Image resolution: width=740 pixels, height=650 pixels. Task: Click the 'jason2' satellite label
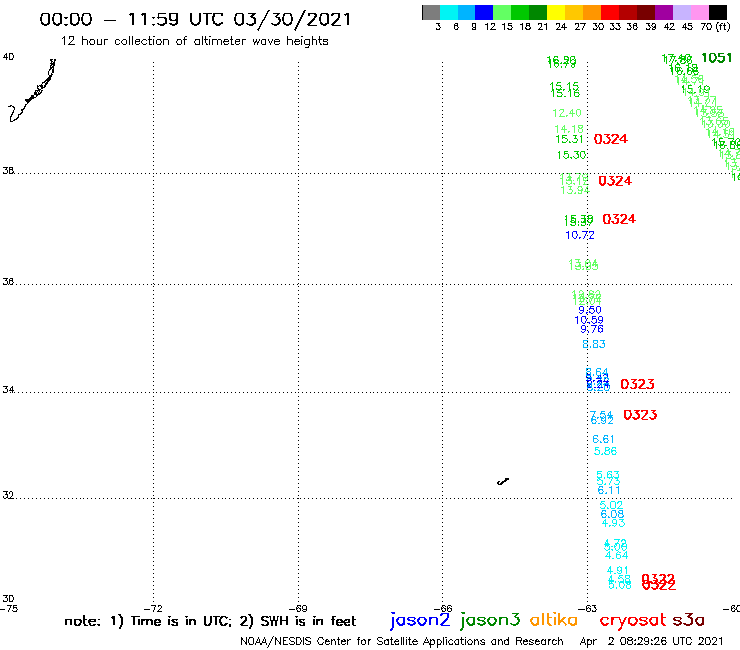[x=420, y=620]
